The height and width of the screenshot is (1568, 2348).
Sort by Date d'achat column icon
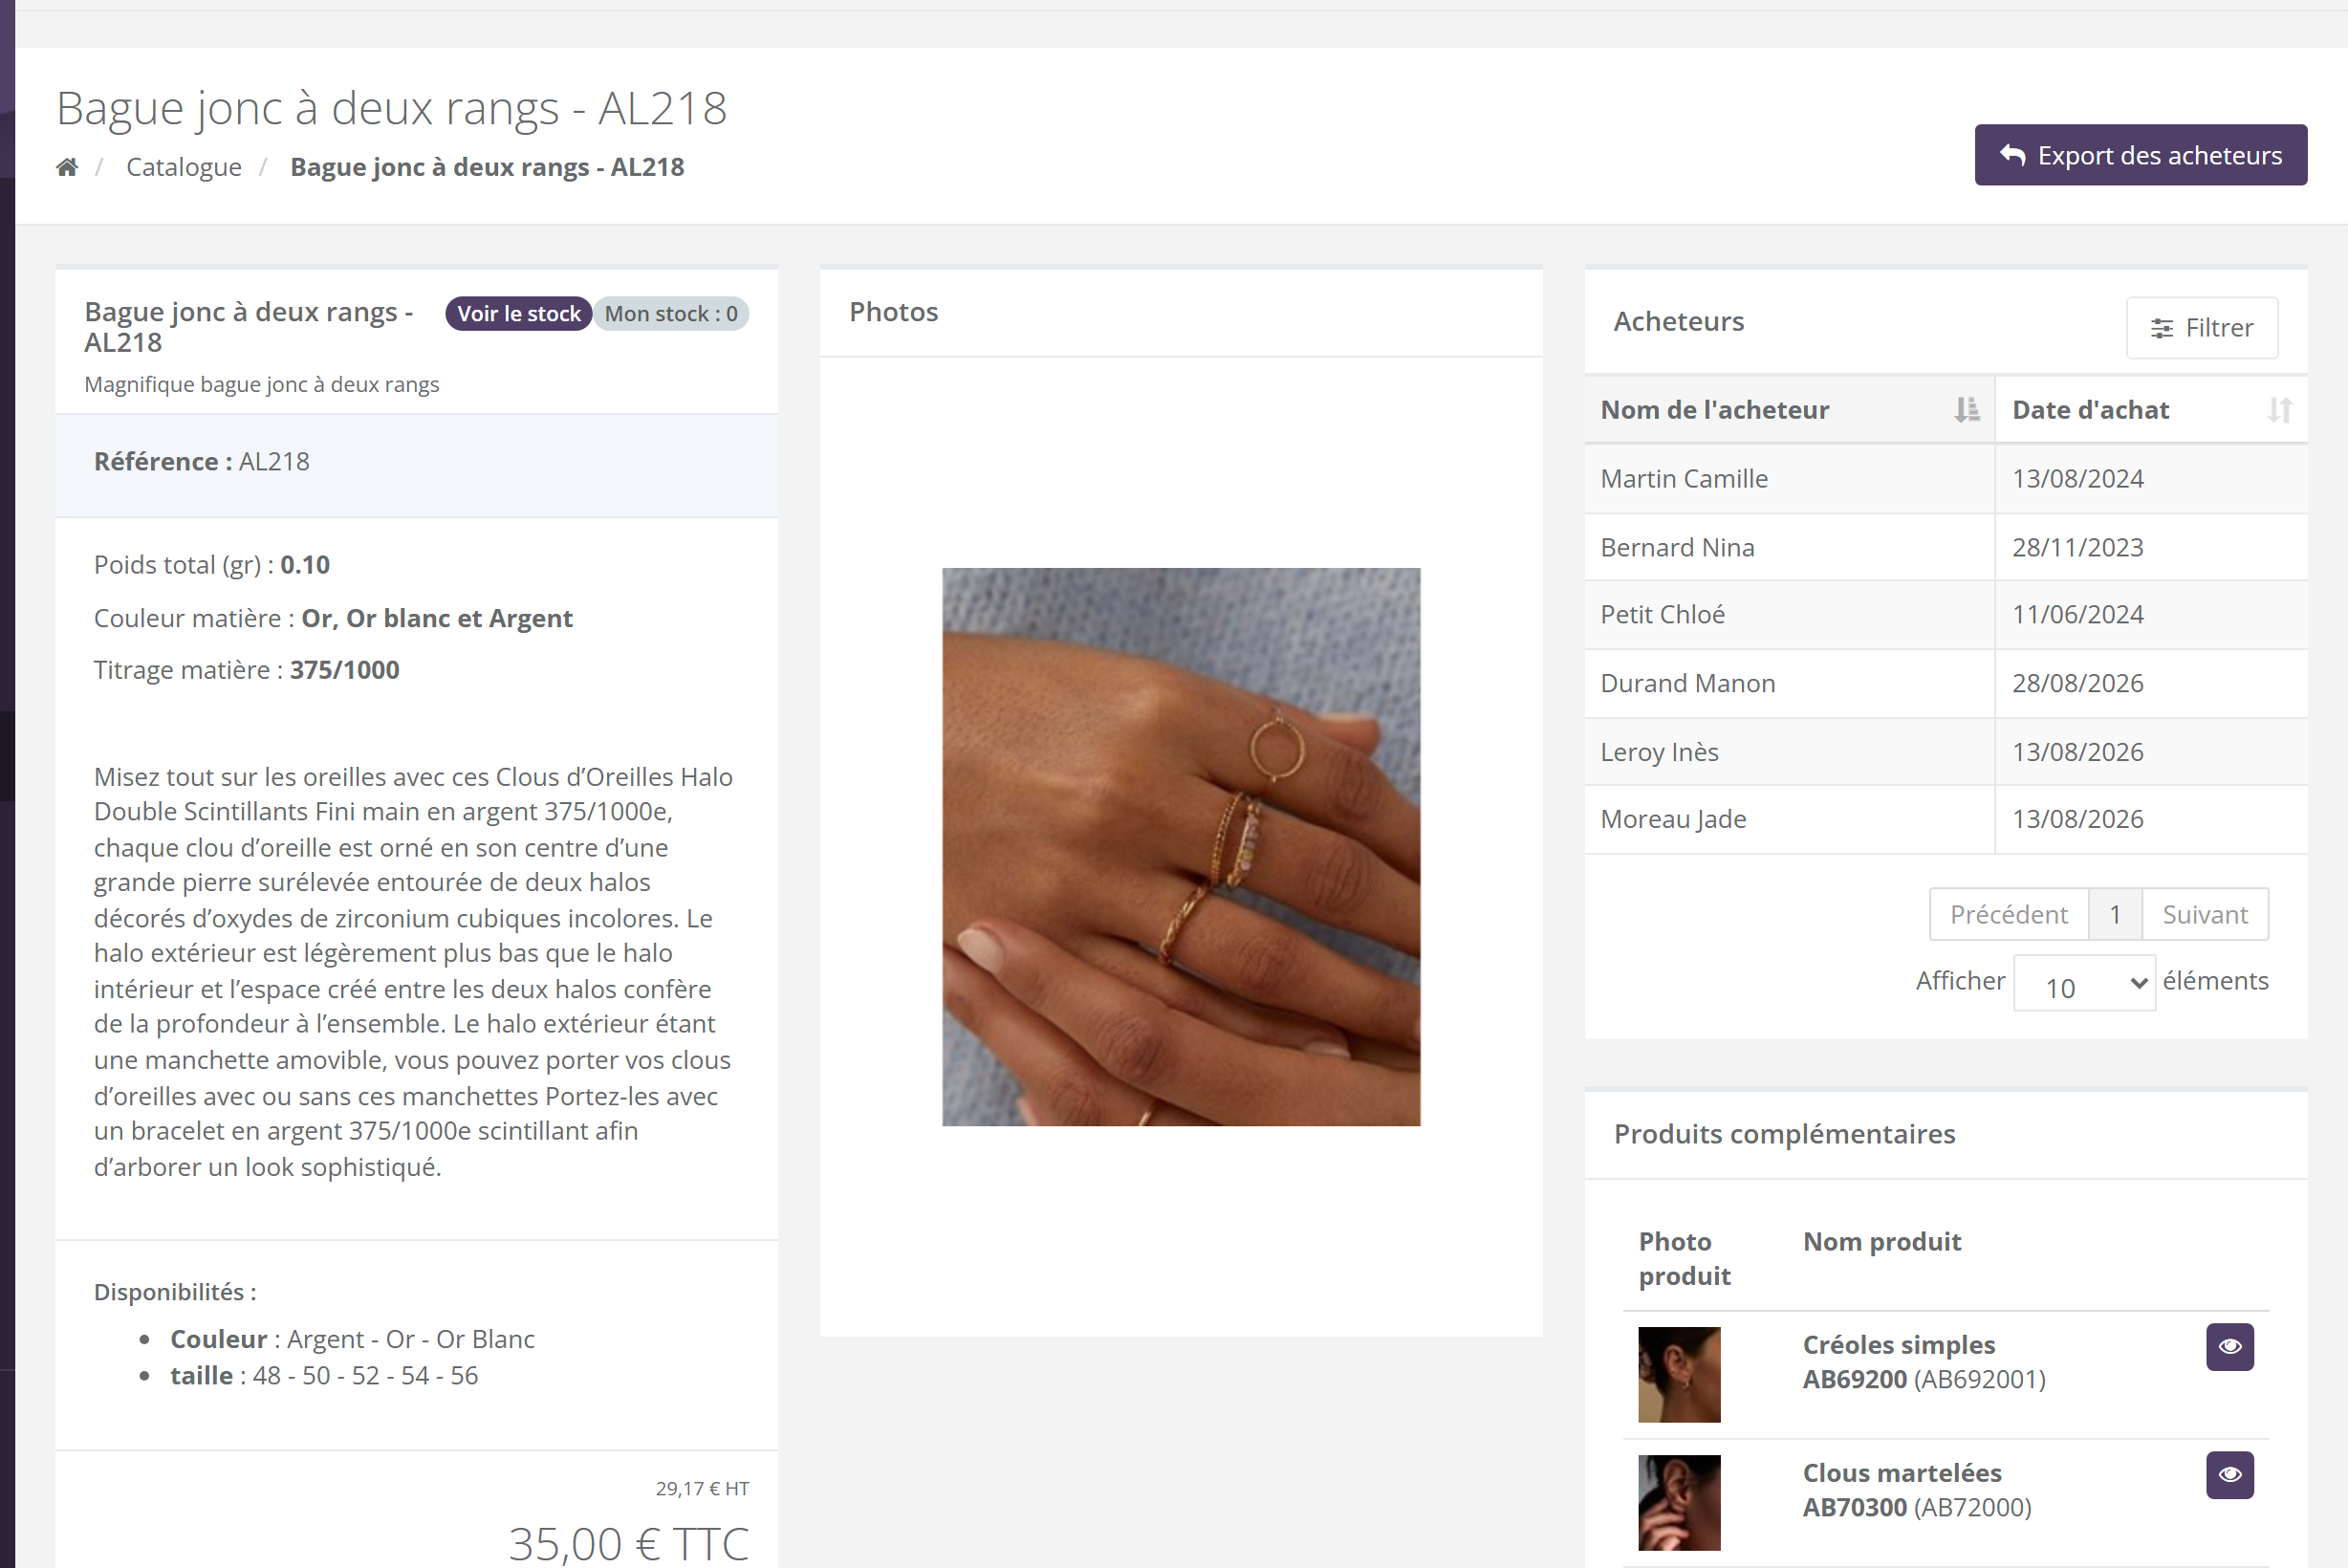coord(2279,410)
